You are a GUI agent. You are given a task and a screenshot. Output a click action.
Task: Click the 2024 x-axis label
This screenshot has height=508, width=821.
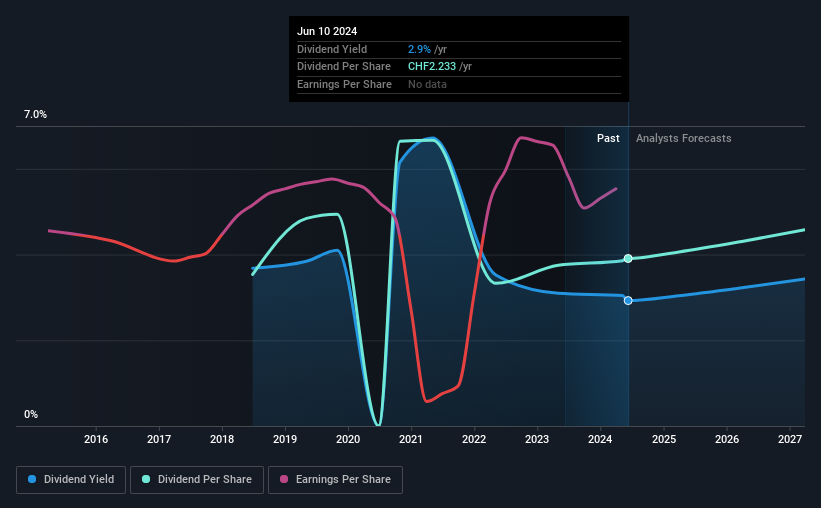coord(600,439)
